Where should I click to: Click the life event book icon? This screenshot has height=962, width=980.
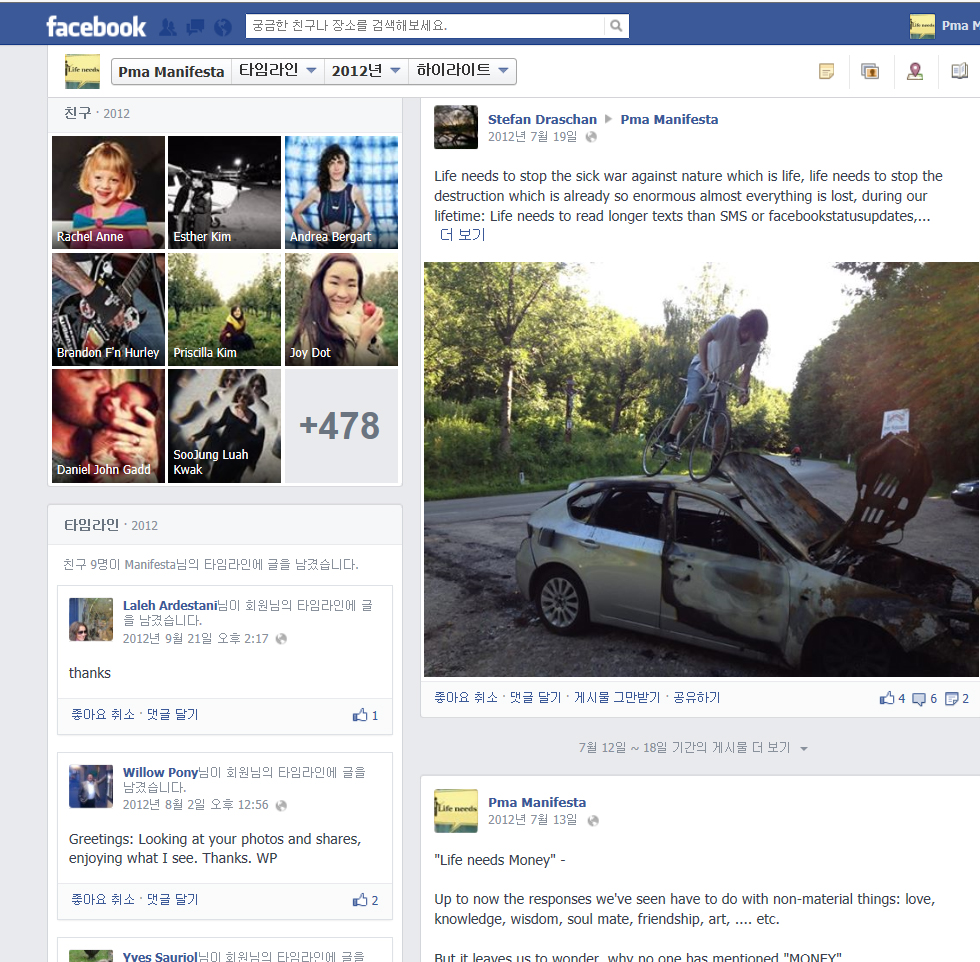[x=959, y=71]
